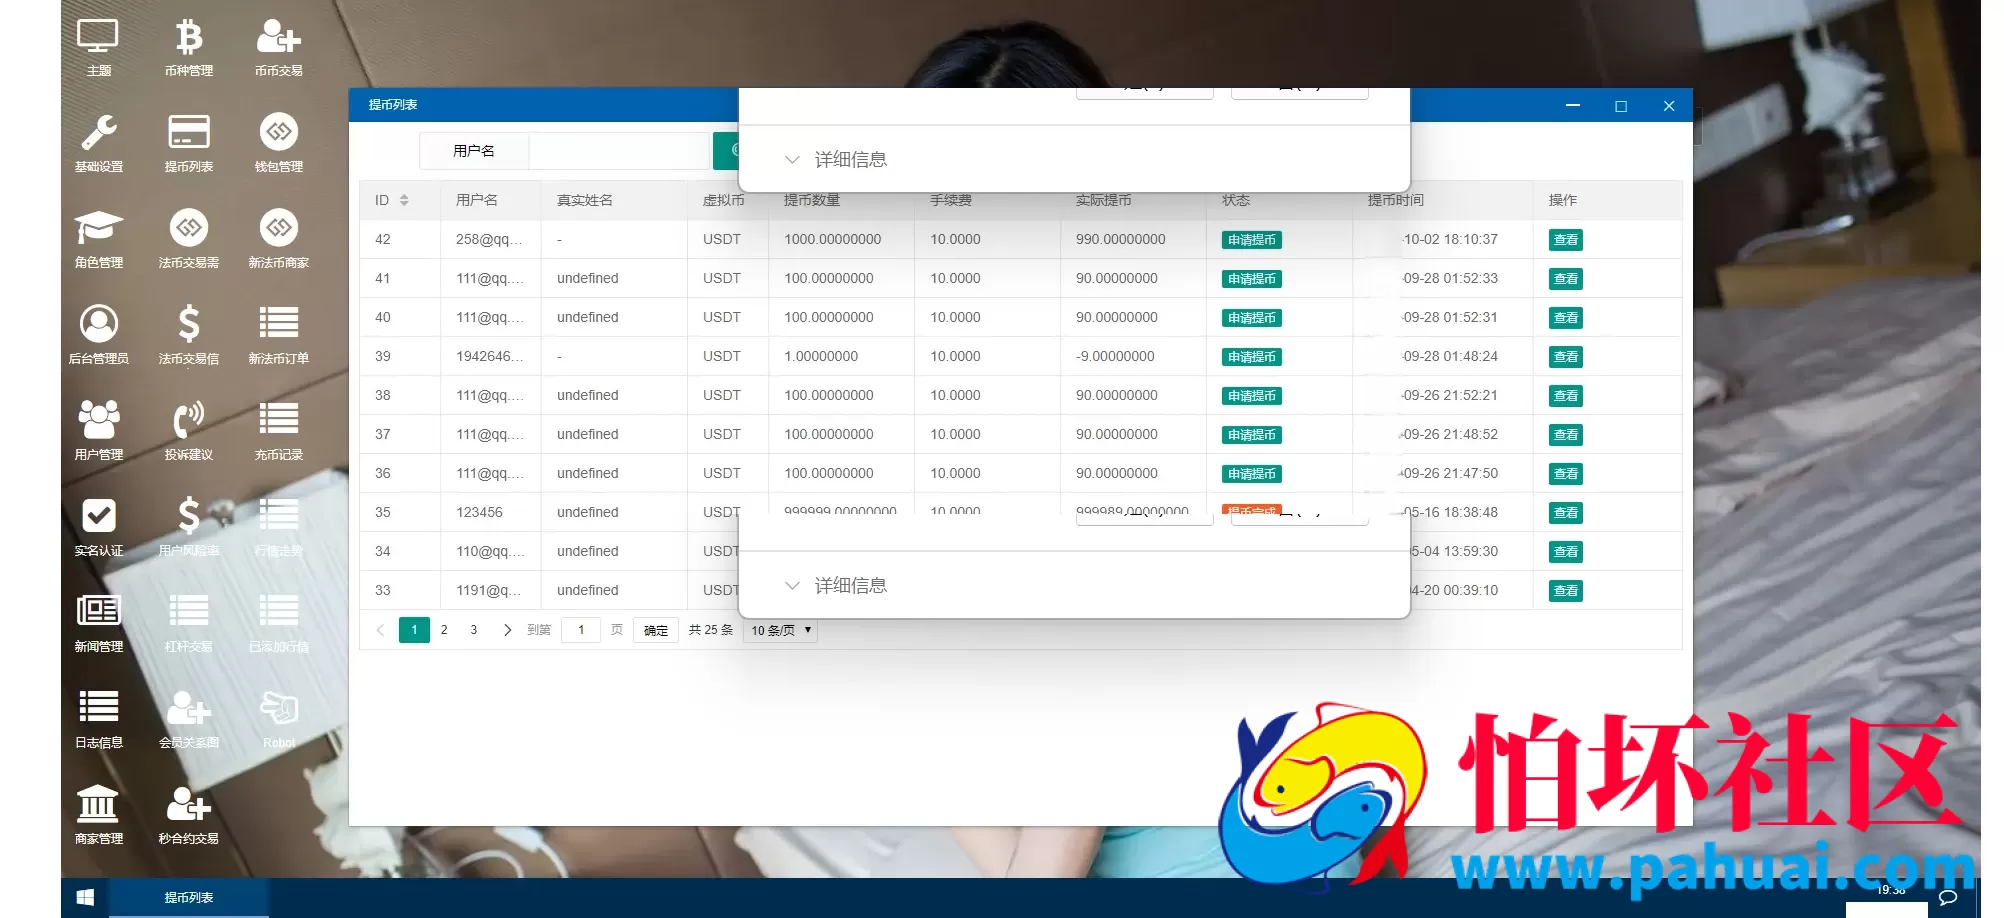Click the username 258@qq... cell
2004x918 pixels.
tap(489, 239)
